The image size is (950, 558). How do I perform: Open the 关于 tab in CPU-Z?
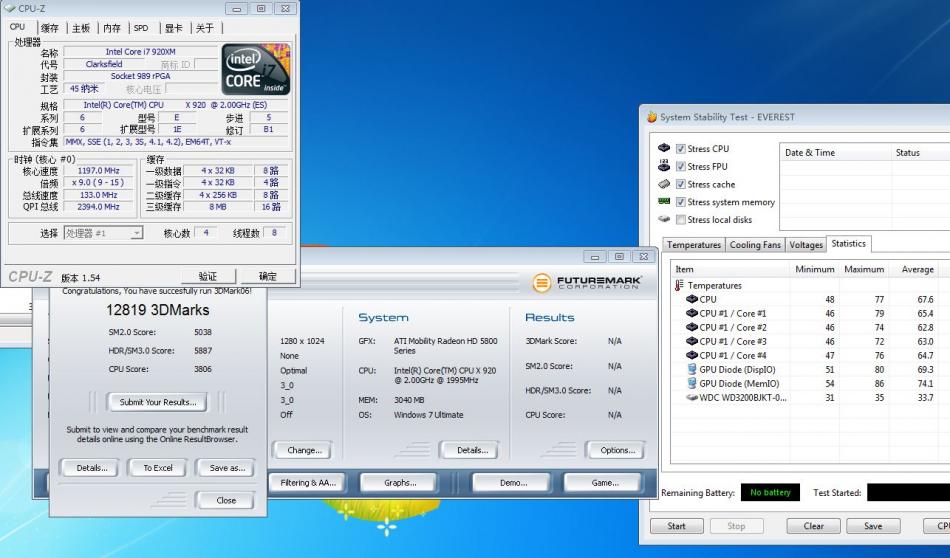tap(205, 28)
